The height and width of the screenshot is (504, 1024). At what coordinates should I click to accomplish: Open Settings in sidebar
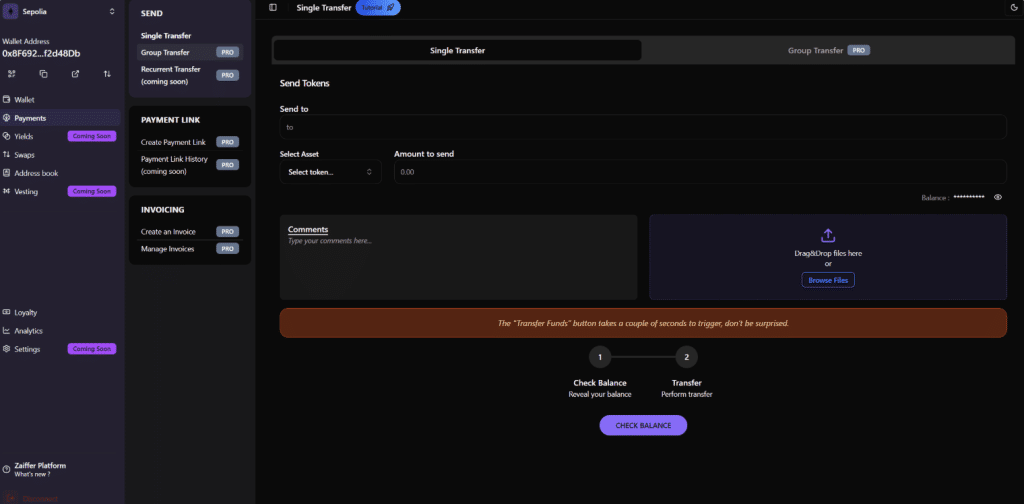click(27, 349)
